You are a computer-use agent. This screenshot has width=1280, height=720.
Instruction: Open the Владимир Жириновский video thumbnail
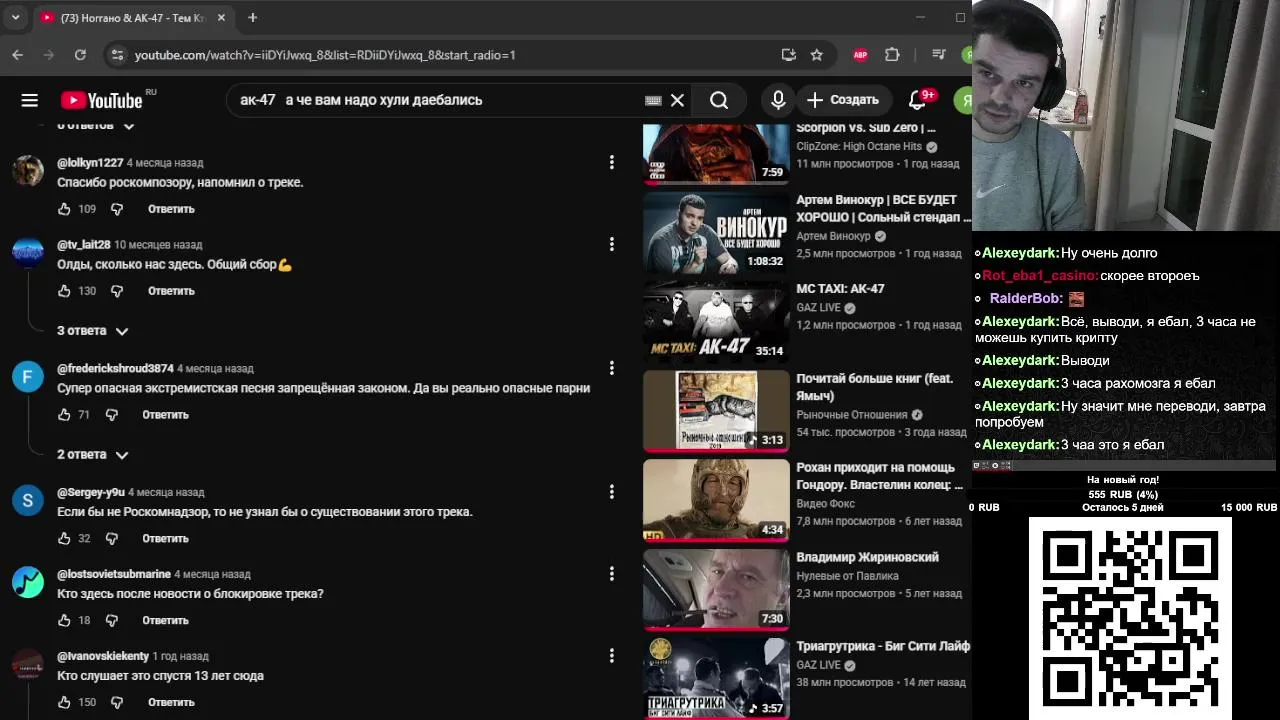coord(716,590)
